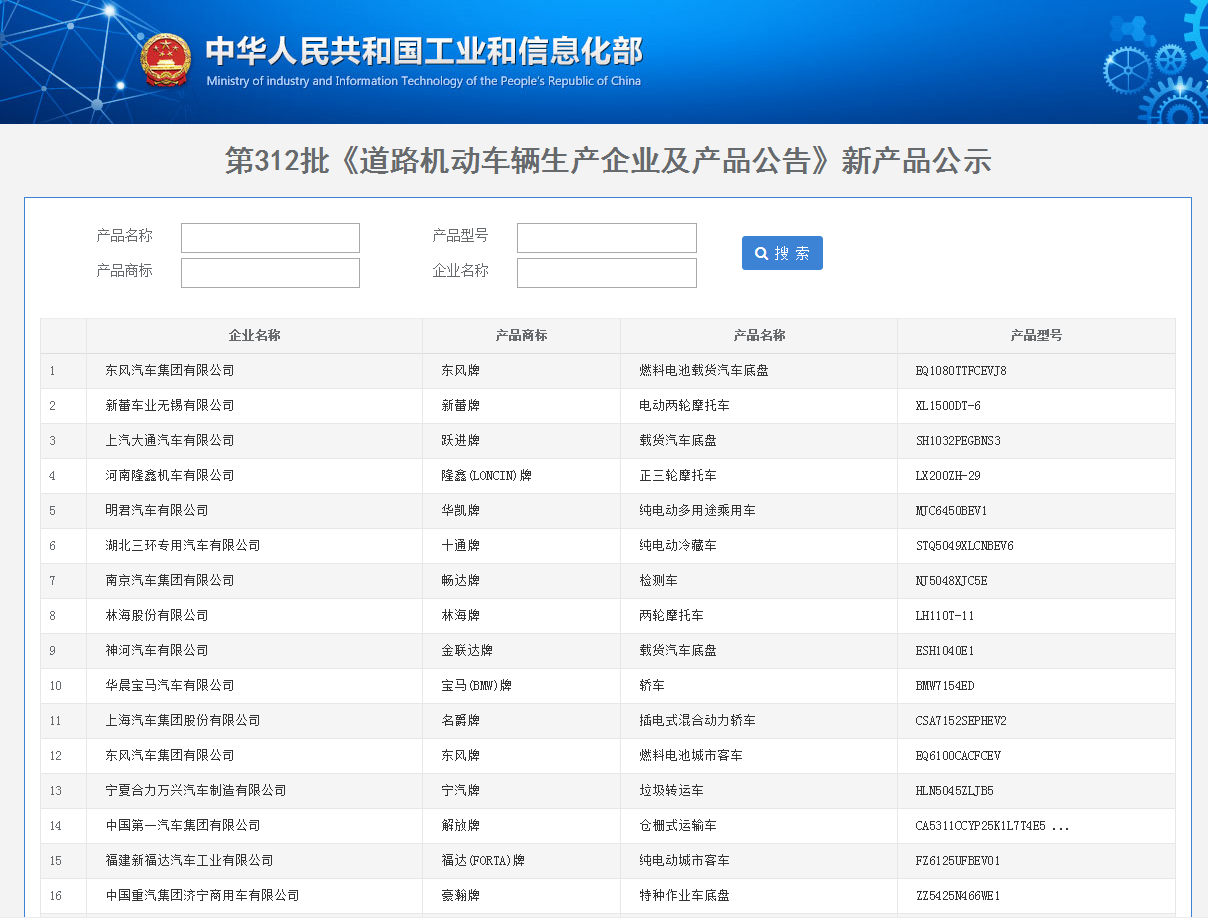This screenshot has height=922, width=1208.
Task: Click product name 电动两轮摩托车
Action: 684,406
